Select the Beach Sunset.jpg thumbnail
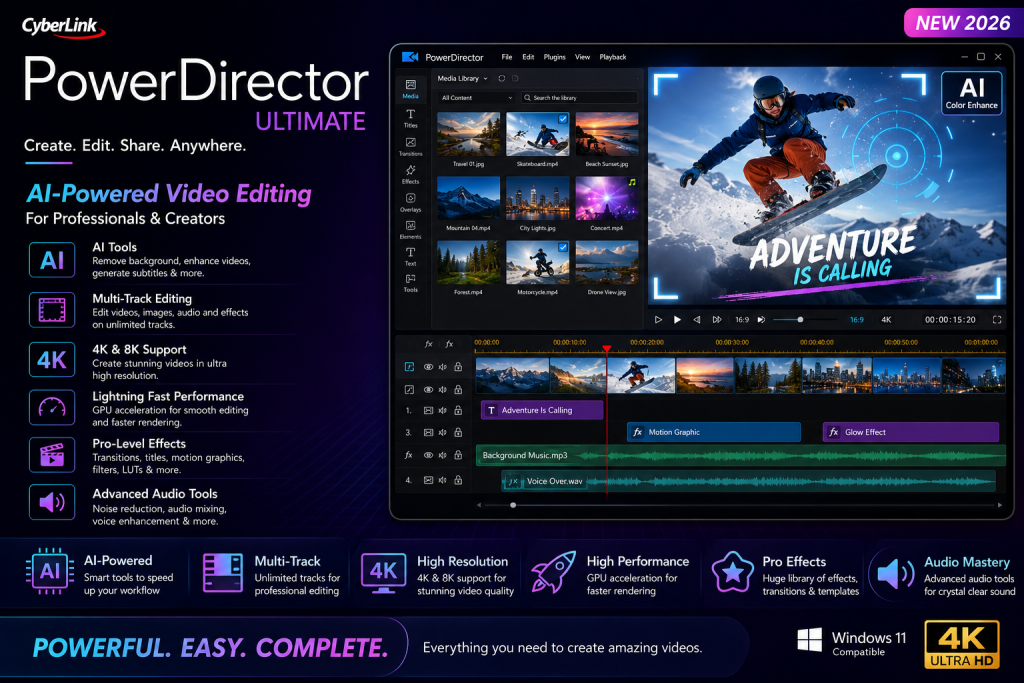The image size is (1024, 683). click(607, 134)
